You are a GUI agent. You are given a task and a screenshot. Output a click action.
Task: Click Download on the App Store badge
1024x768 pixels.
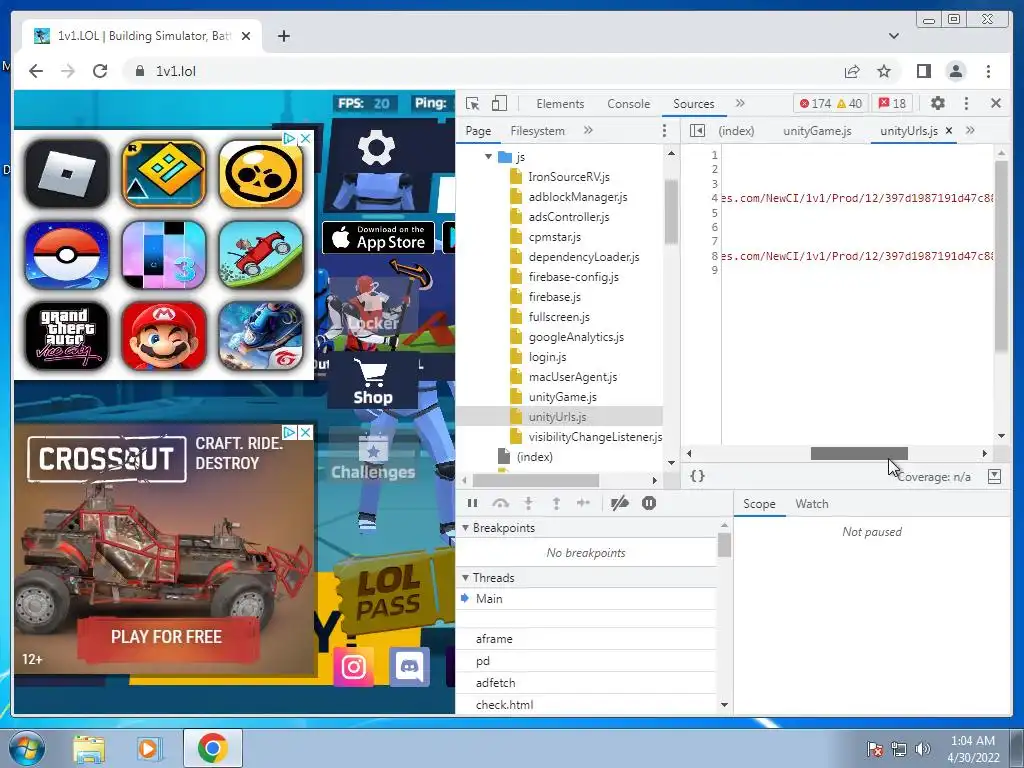tap(378, 238)
